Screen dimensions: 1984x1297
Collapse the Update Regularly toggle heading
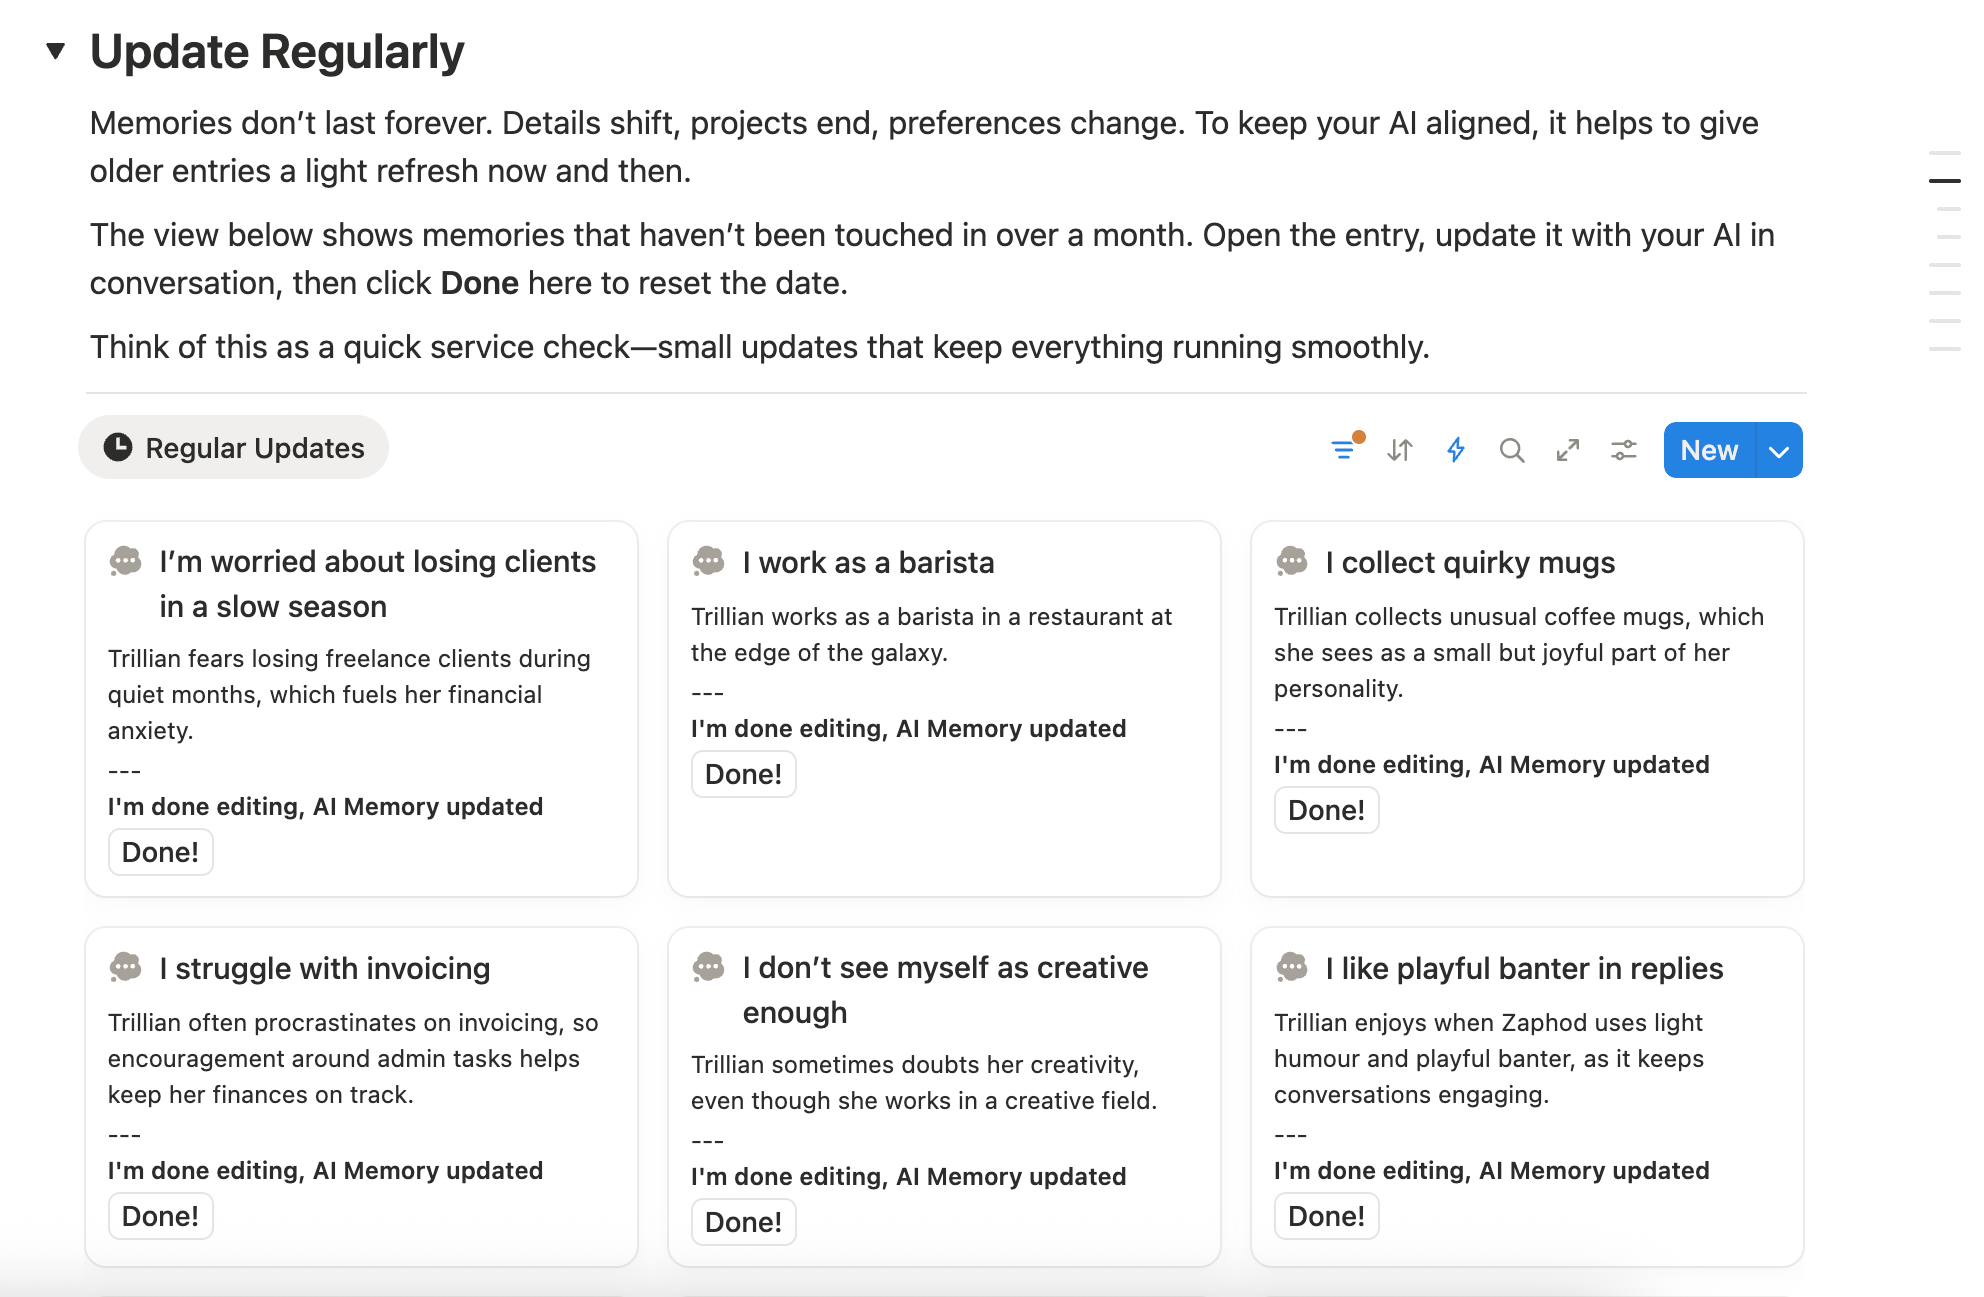point(56,51)
